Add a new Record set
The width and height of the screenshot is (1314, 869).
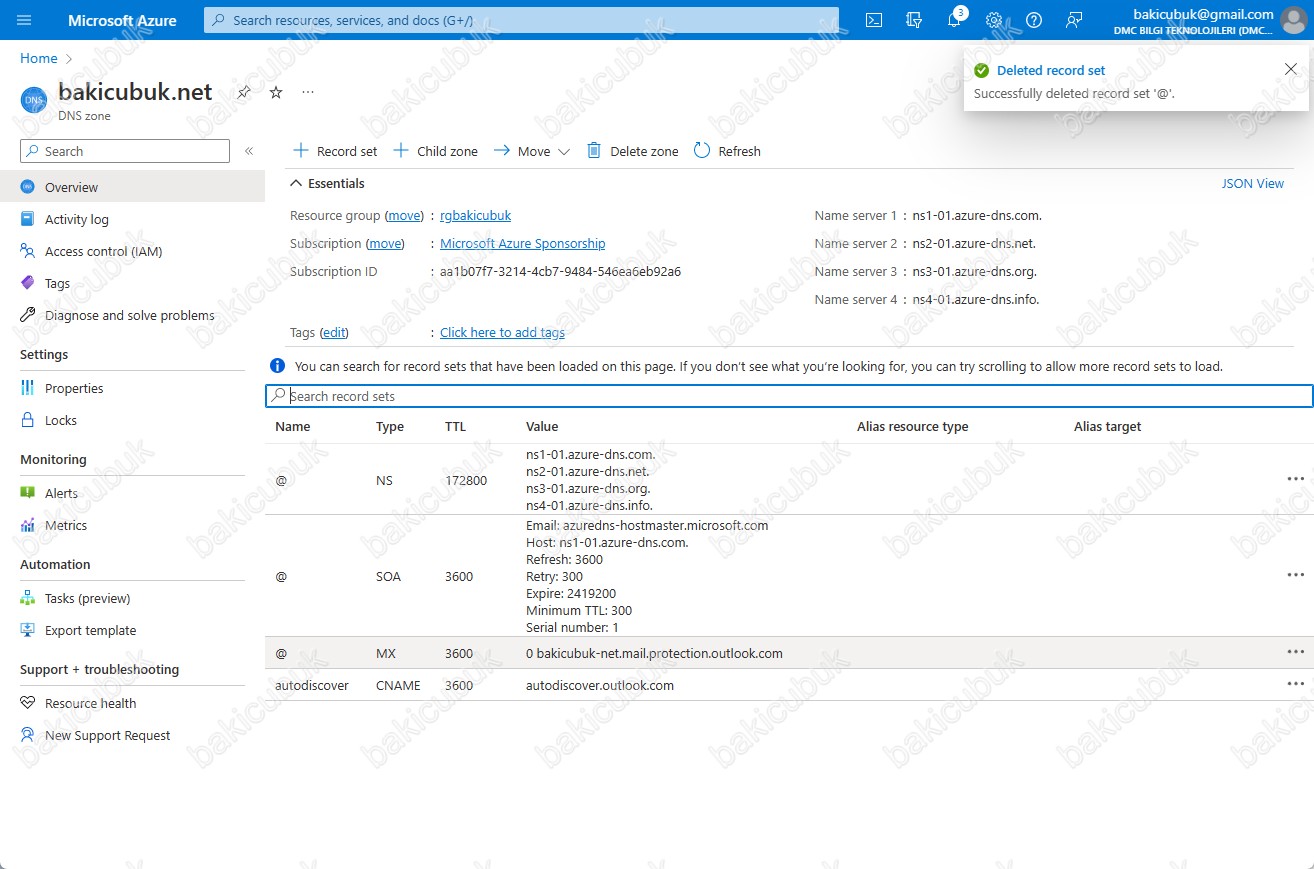tap(335, 151)
